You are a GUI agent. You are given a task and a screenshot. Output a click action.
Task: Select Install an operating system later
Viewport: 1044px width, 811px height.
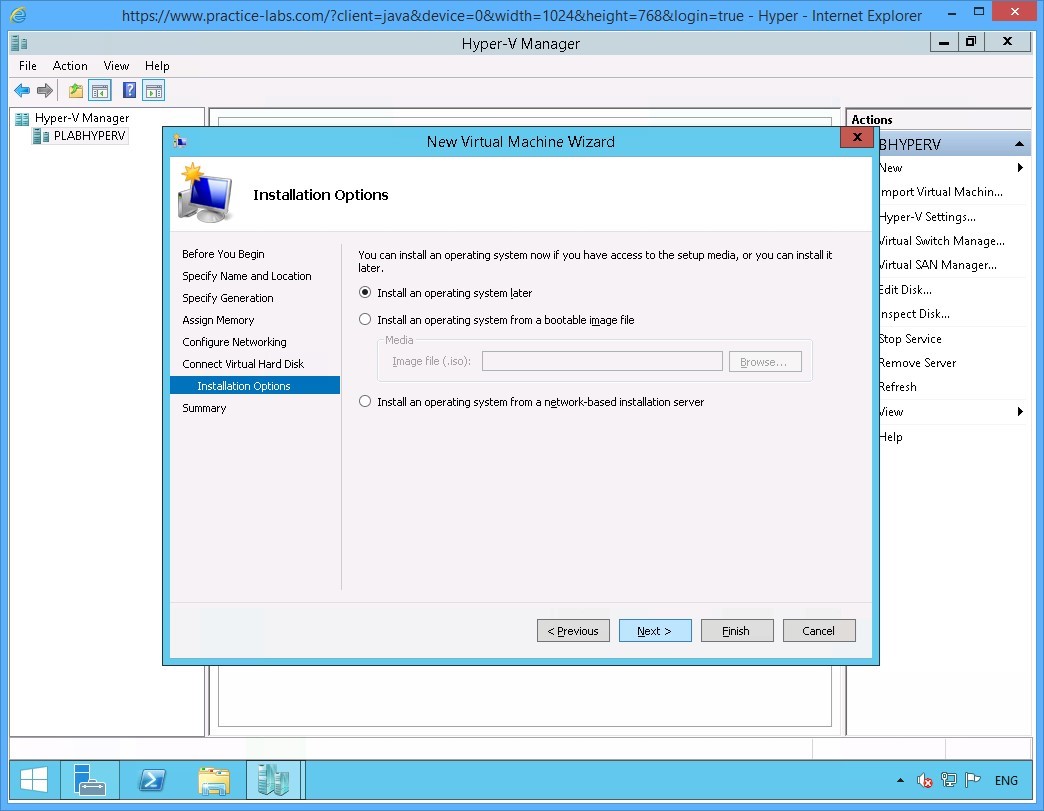(x=365, y=292)
